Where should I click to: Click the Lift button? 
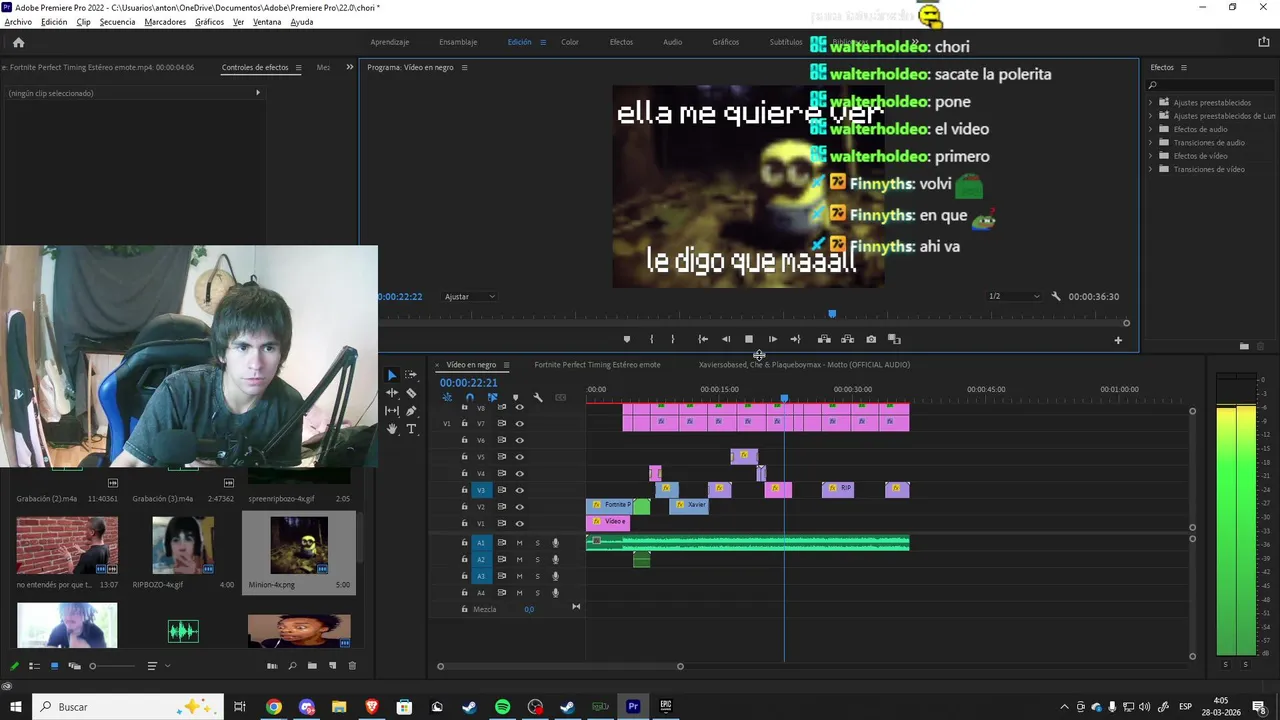point(824,339)
